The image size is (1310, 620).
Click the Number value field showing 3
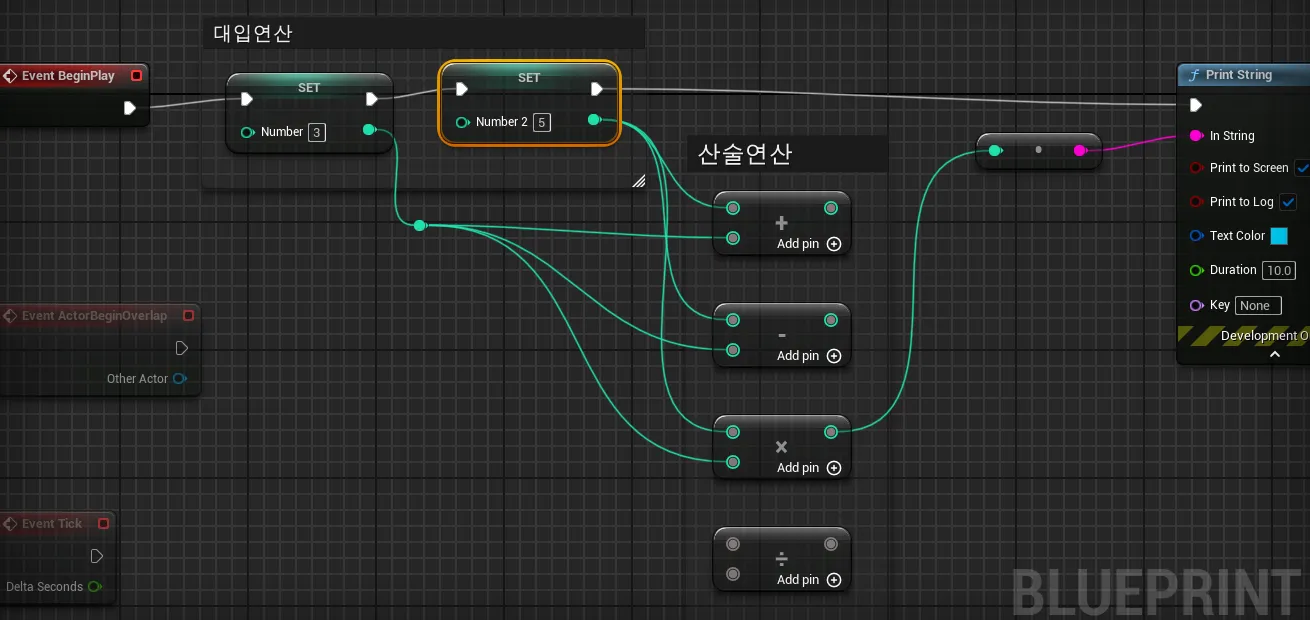click(317, 132)
